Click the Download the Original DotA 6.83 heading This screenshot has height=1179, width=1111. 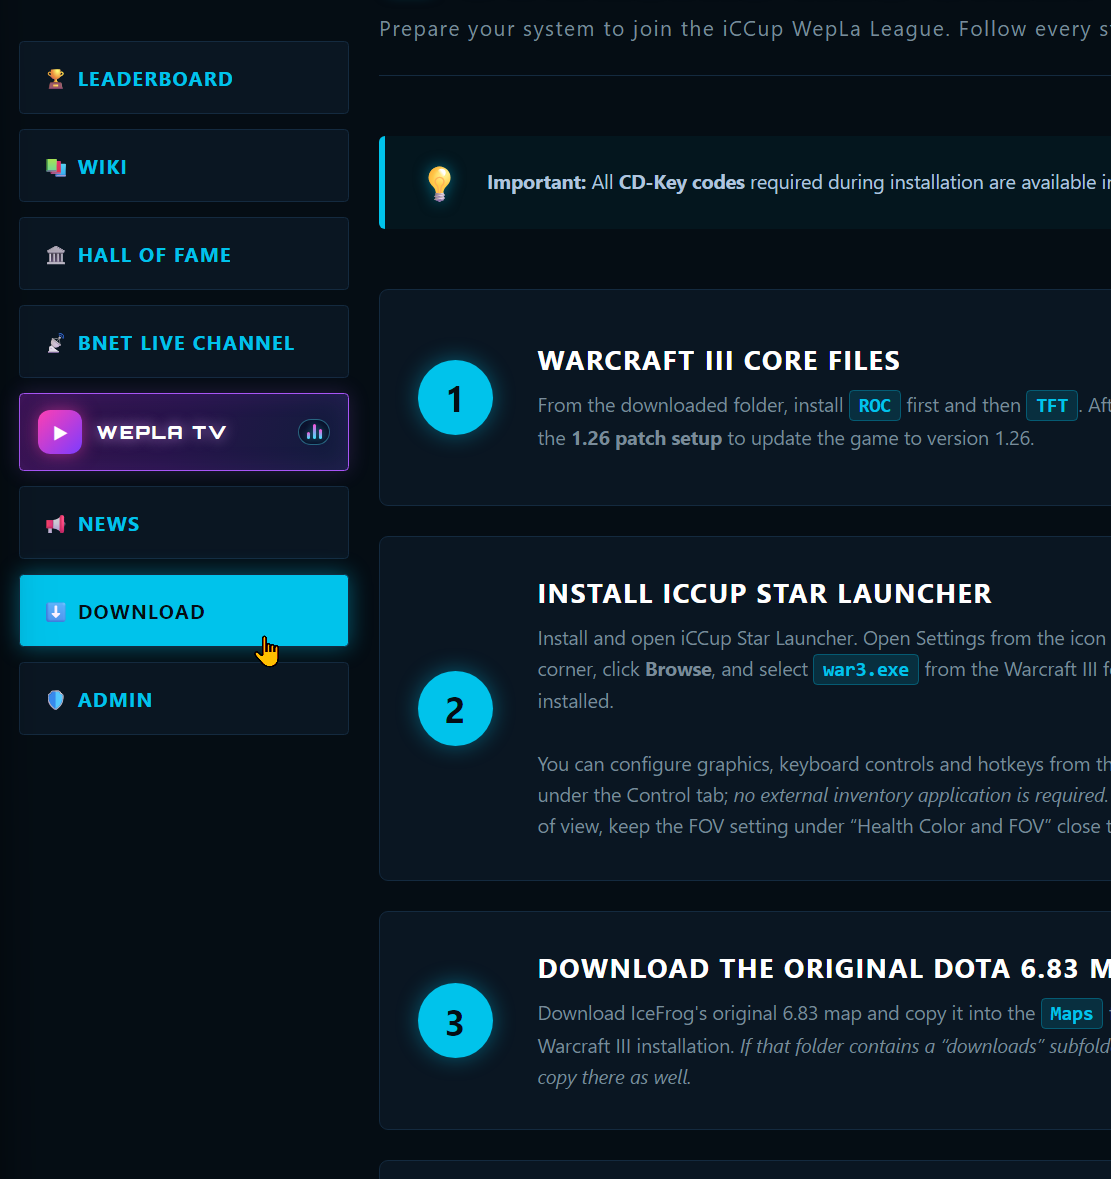click(x=825, y=968)
